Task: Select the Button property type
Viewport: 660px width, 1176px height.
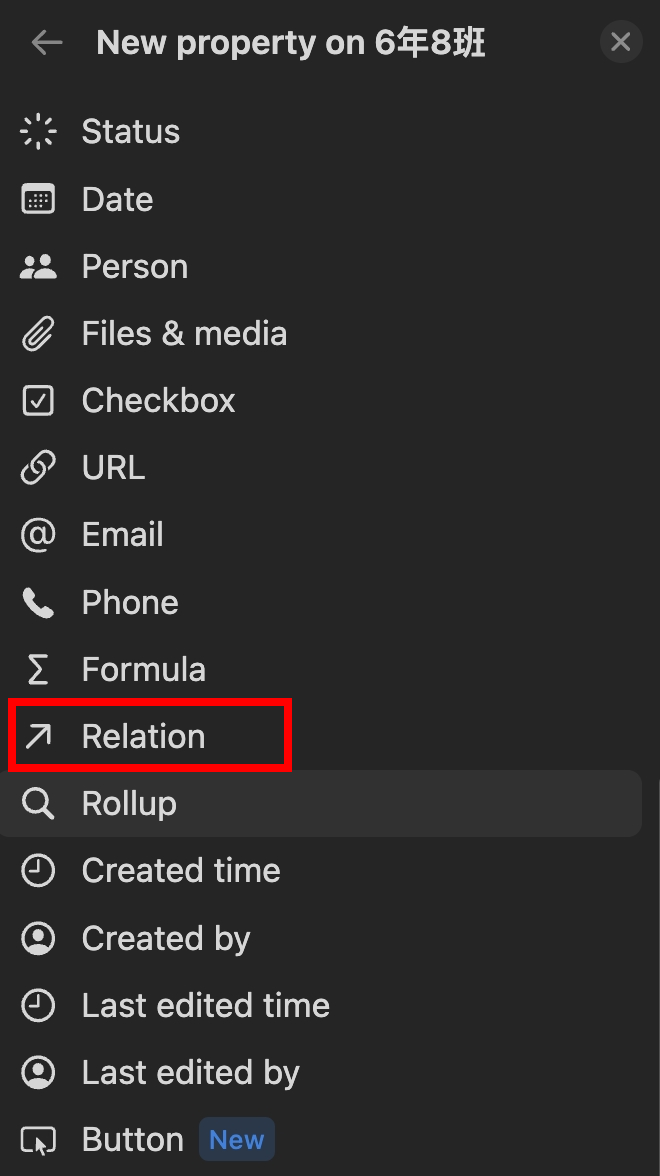Action: [132, 1140]
